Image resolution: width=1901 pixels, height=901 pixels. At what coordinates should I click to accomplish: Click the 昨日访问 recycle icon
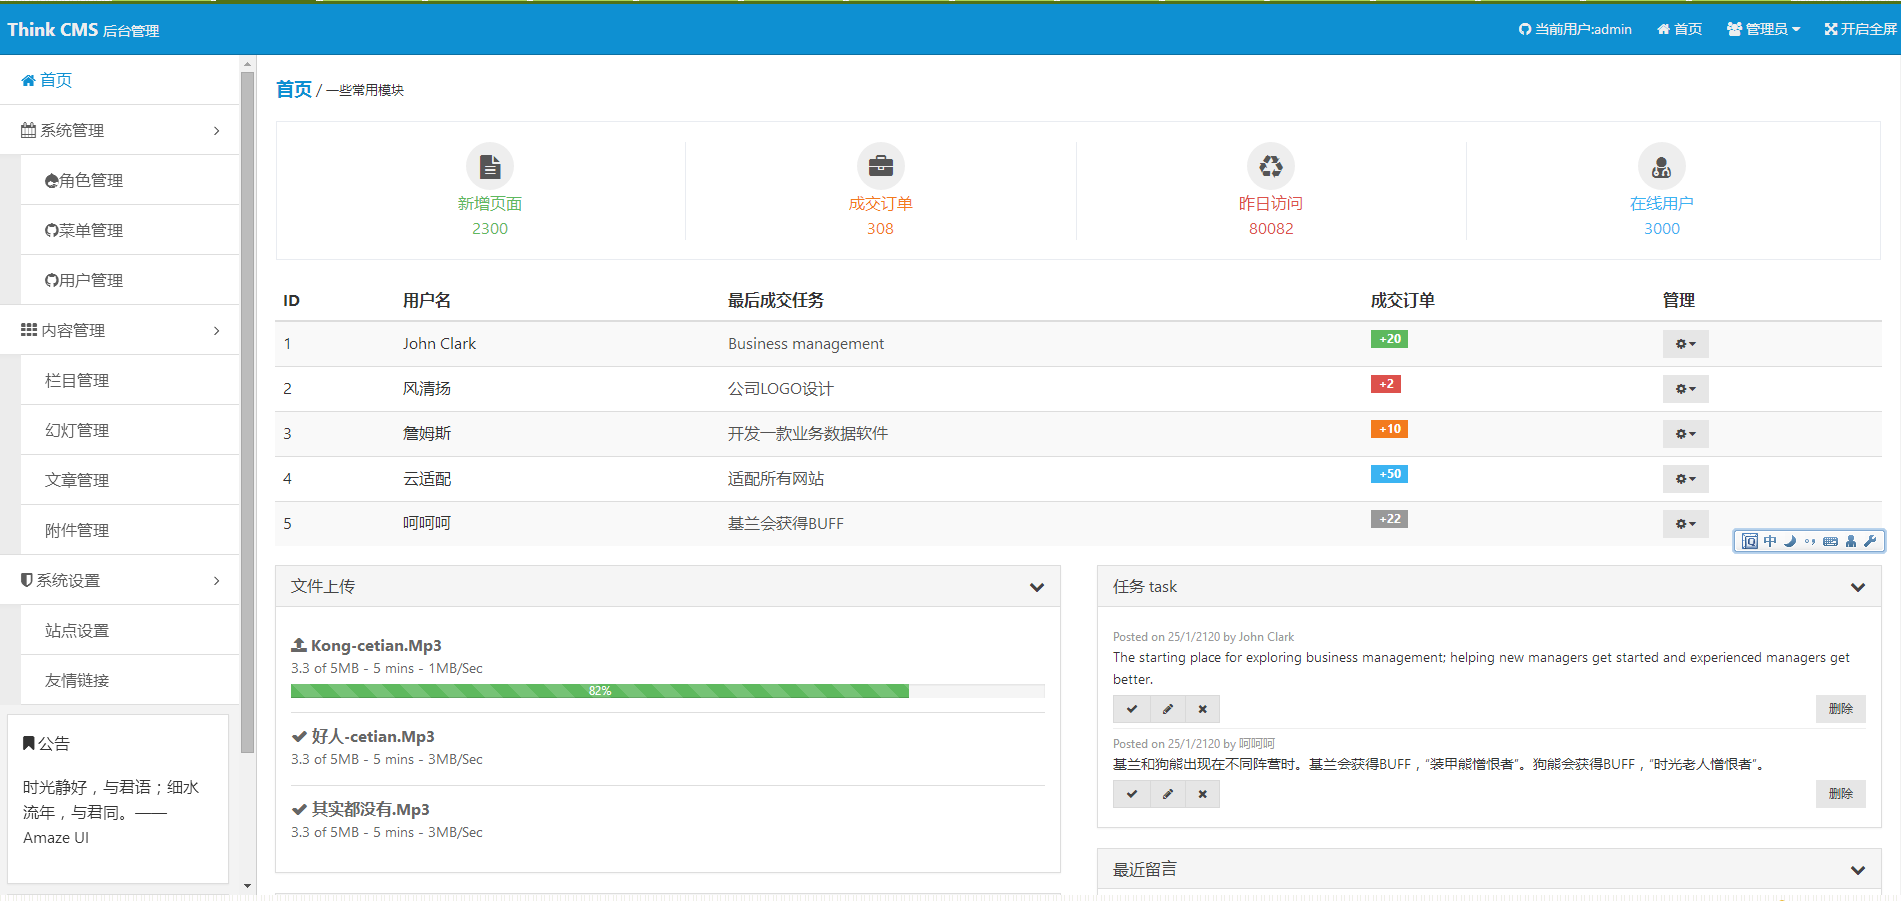point(1271,166)
